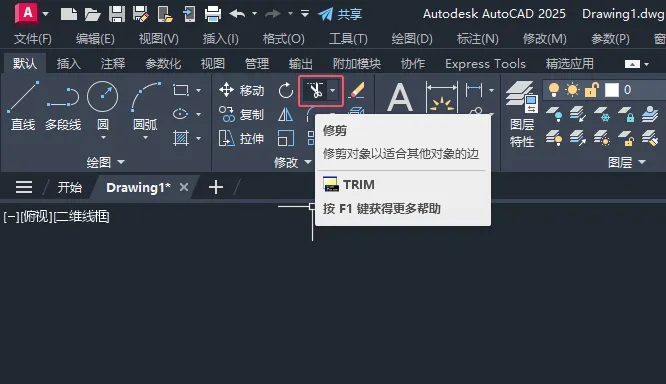Click the 复制 copy tool
Viewport: 666px width, 384px height.
pos(241,114)
